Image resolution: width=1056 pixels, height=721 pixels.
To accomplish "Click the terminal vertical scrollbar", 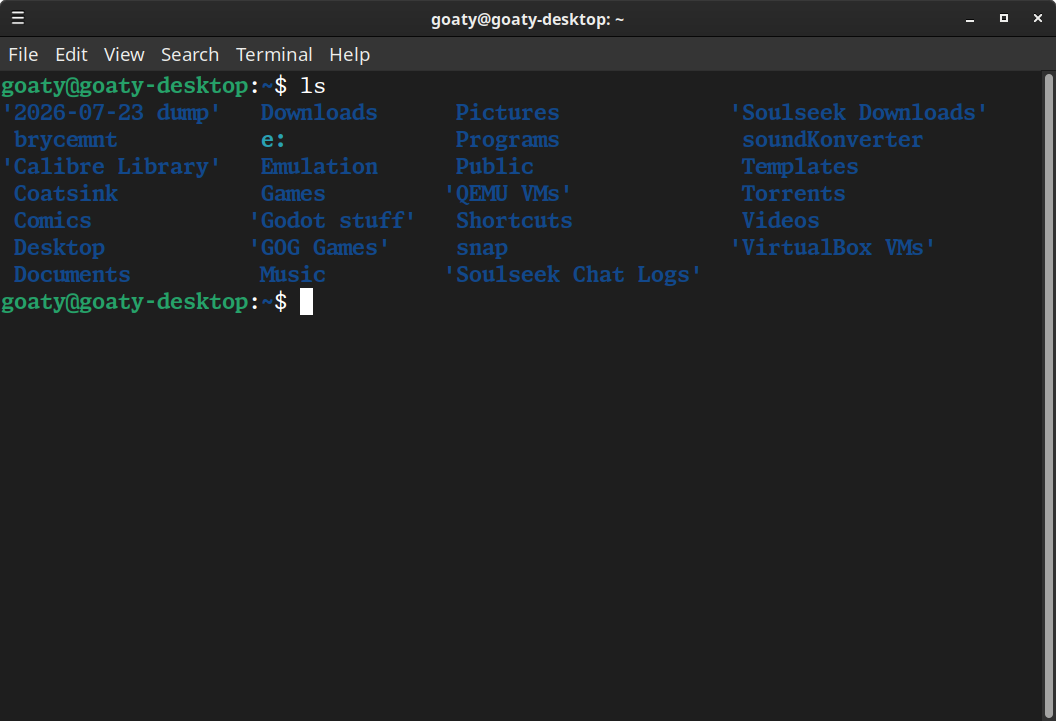I will 1049,396.
